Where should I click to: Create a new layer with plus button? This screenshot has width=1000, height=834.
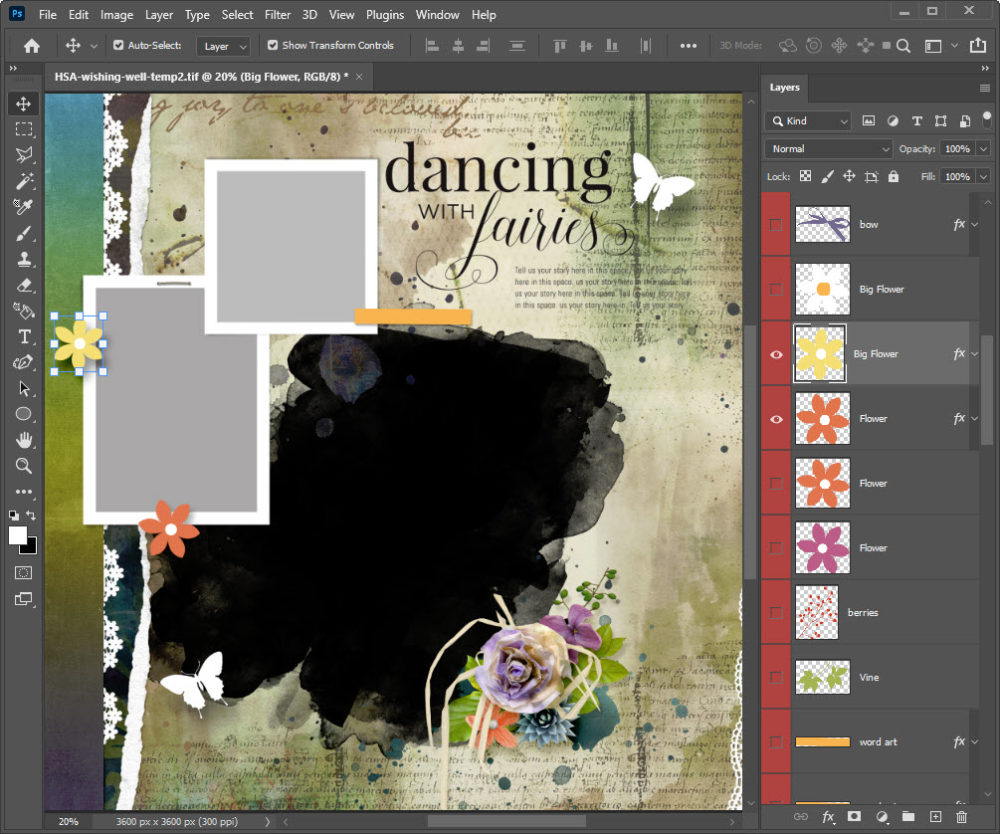pyautogui.click(x=935, y=817)
